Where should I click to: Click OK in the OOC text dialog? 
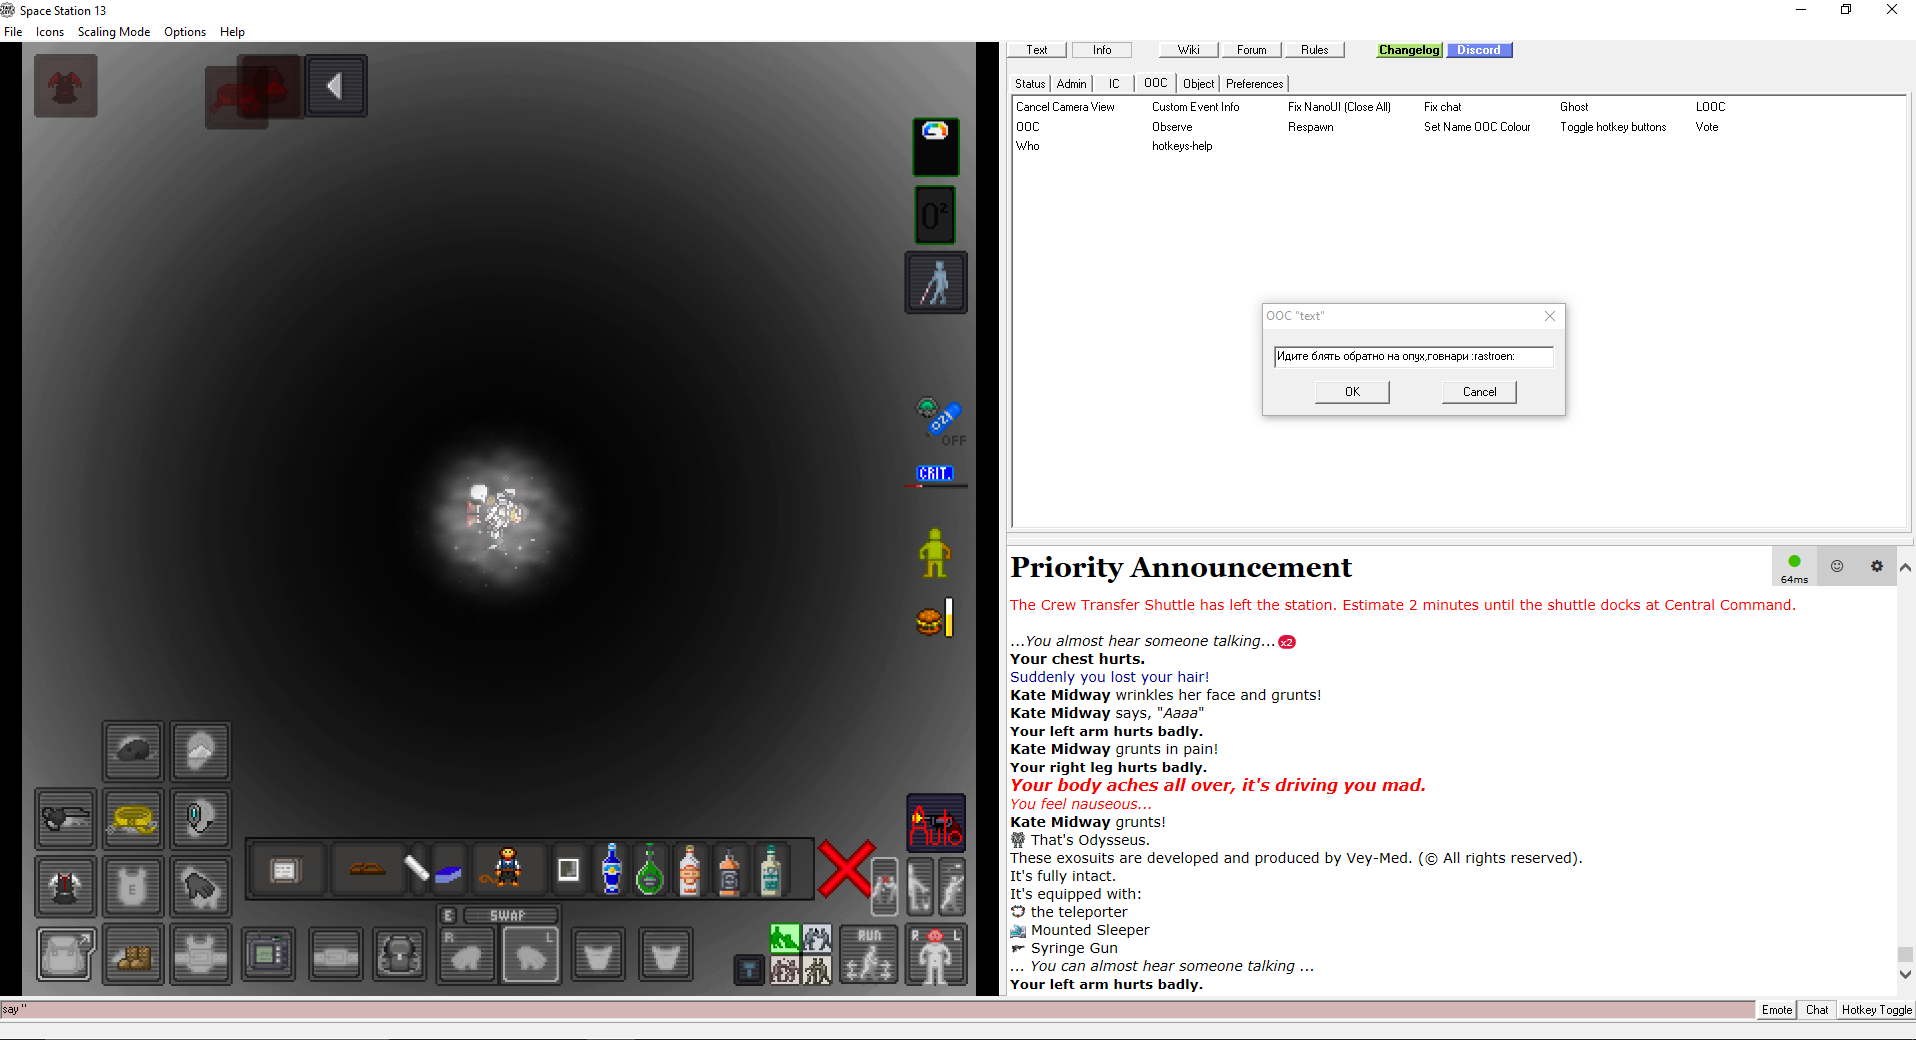click(x=1352, y=392)
